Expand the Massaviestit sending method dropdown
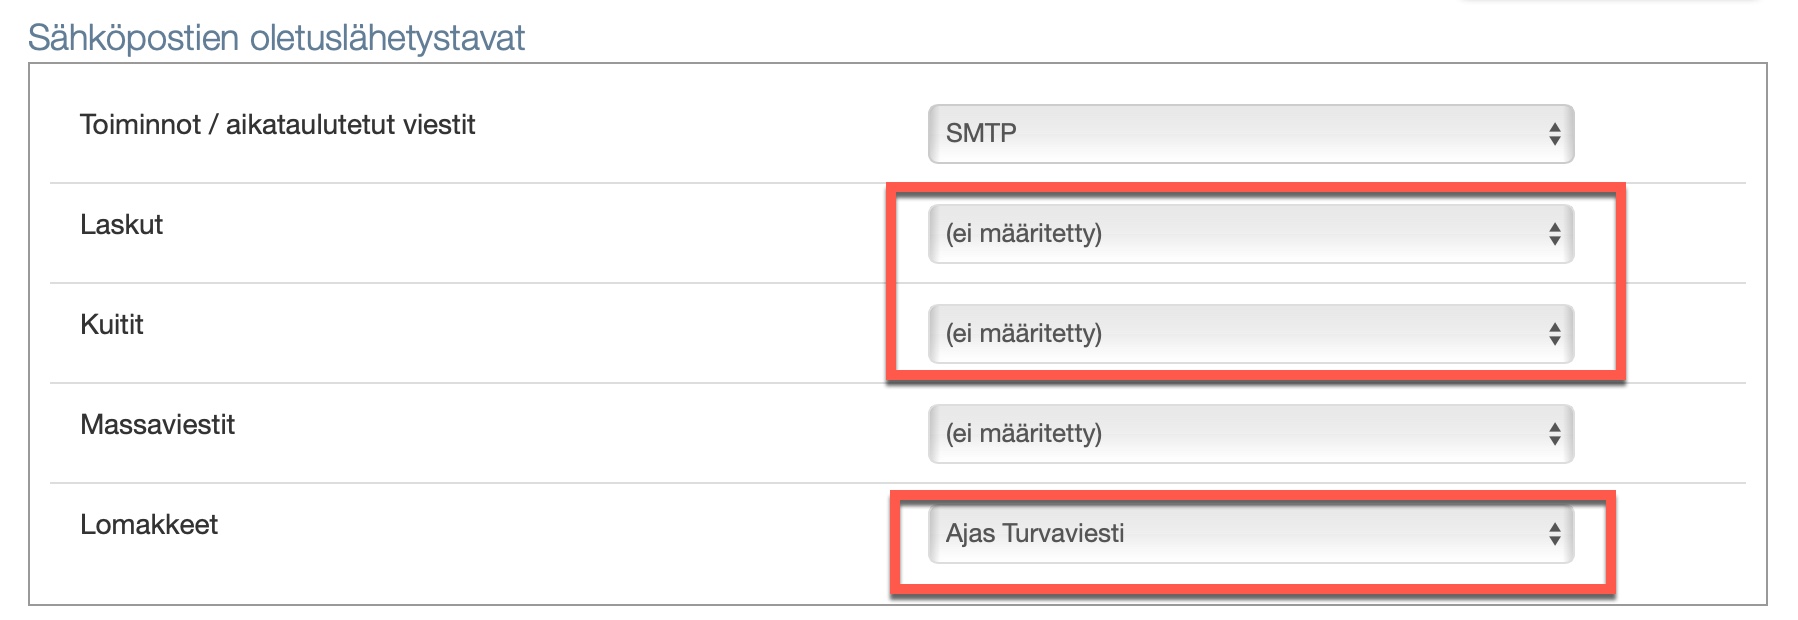Viewport: 1798px width, 620px height. pos(1250,434)
